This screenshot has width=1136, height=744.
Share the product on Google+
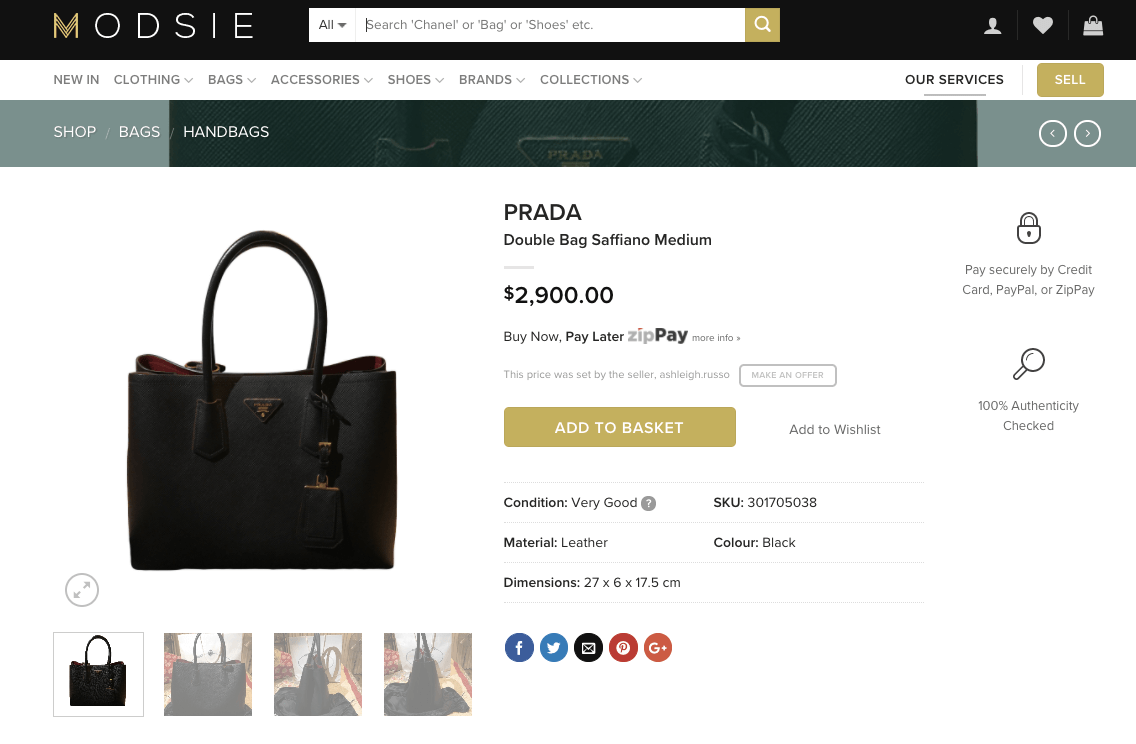click(x=658, y=647)
